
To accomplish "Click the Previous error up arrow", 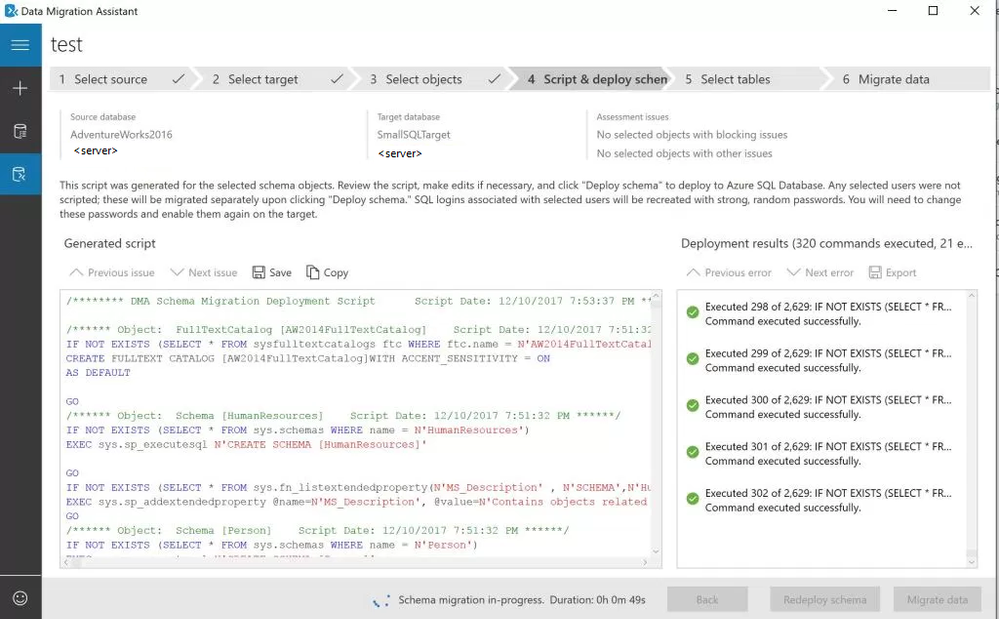I will 693,273.
